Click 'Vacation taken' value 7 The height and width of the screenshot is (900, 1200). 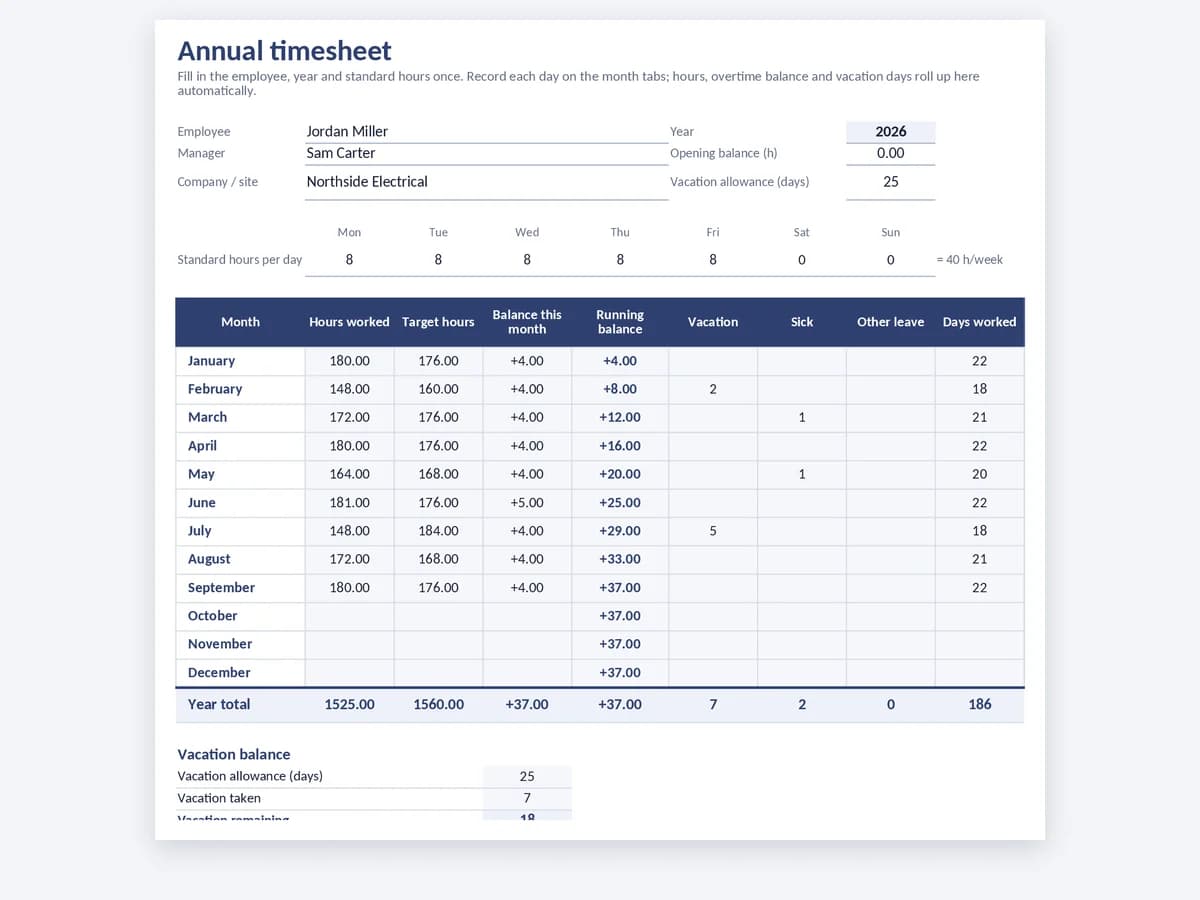click(x=527, y=798)
